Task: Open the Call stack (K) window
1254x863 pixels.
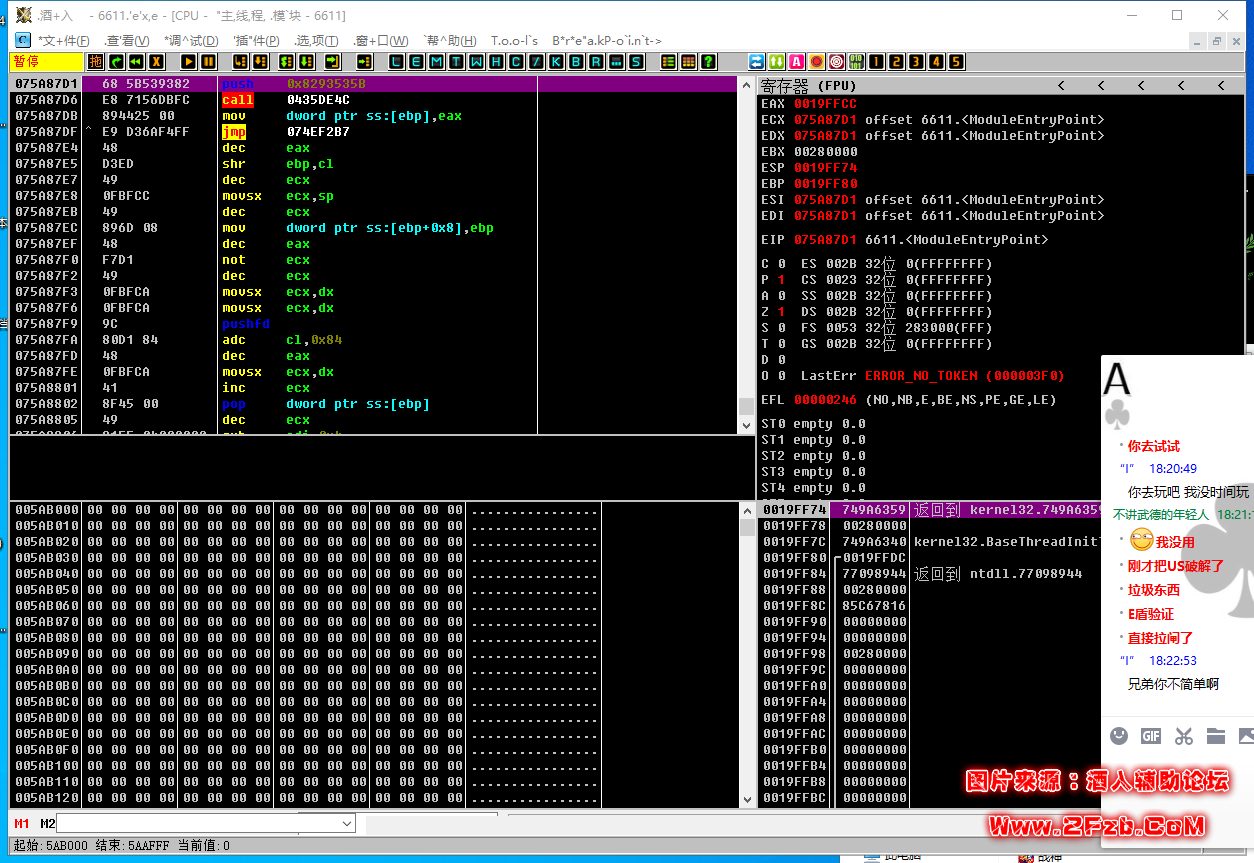Action: coord(556,62)
